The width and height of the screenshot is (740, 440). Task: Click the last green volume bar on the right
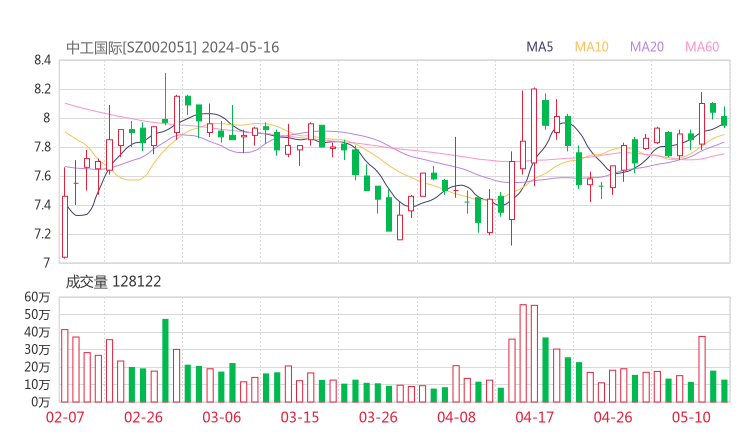point(724,391)
